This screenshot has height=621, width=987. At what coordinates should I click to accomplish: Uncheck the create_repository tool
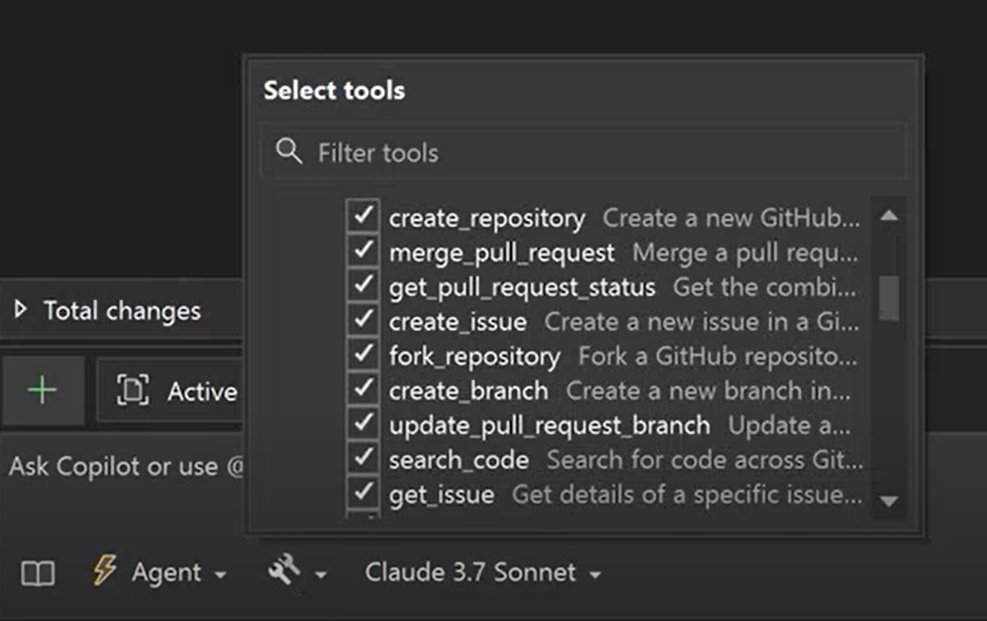coord(362,217)
